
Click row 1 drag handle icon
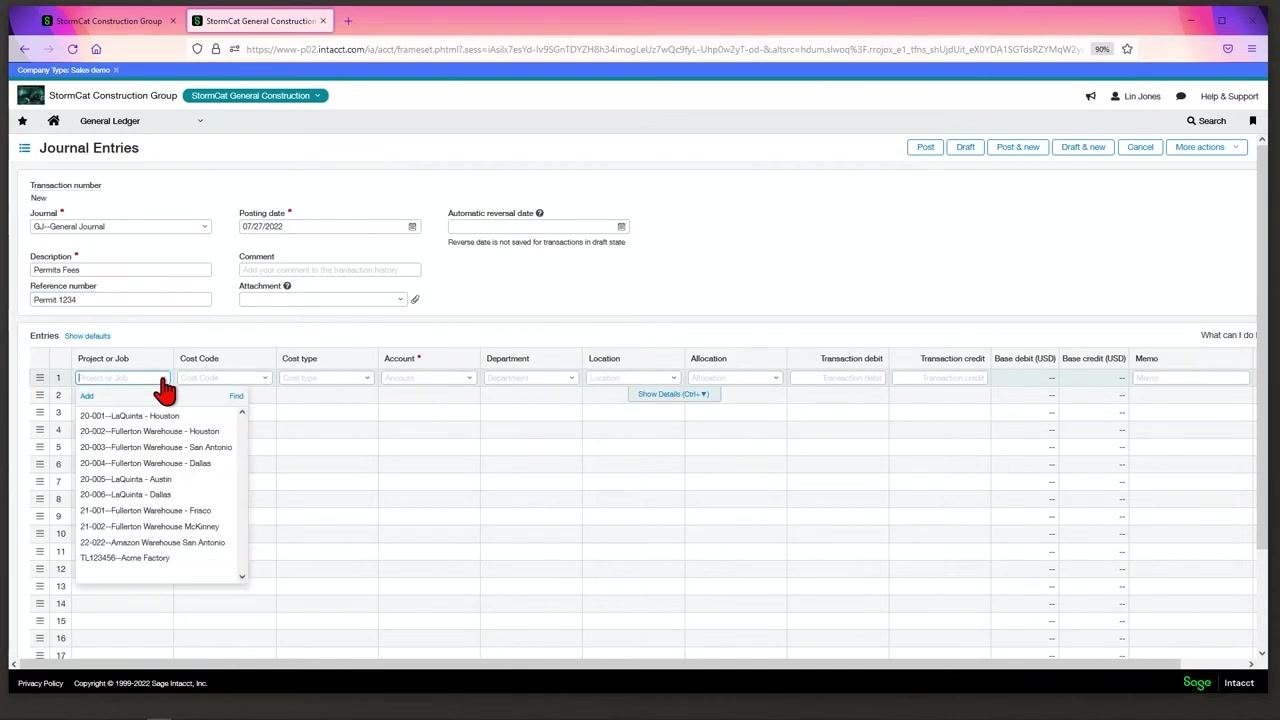click(40, 378)
